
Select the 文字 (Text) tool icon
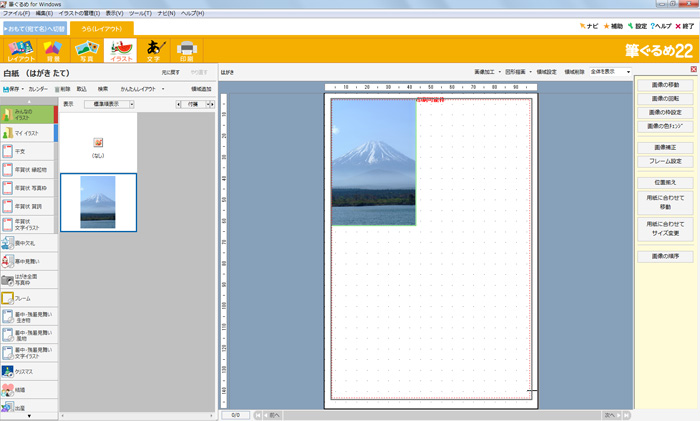pyautogui.click(x=153, y=49)
